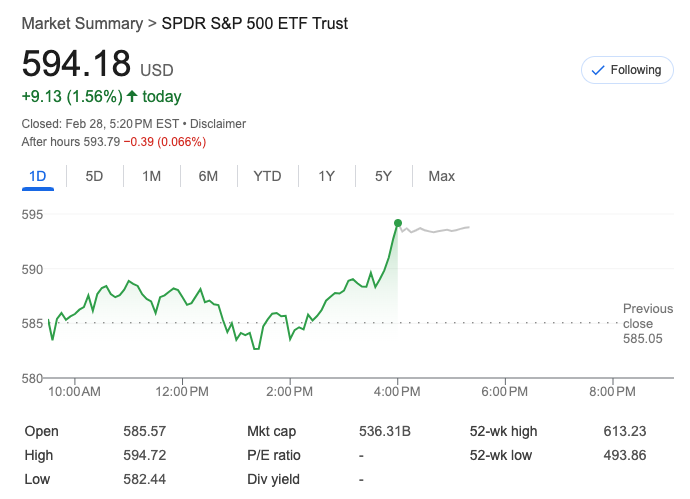The image size is (690, 499).
Task: Switch to the 5Y range
Action: [384, 176]
